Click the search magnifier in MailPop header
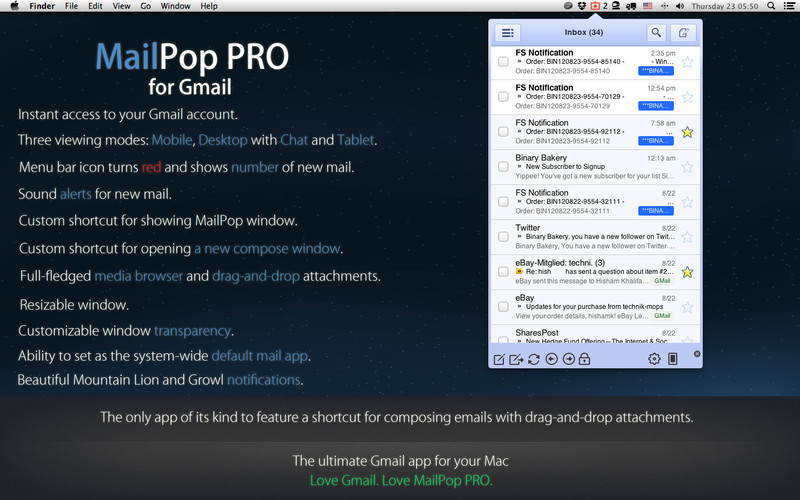Screen dimensions: 800x500 pos(656,33)
